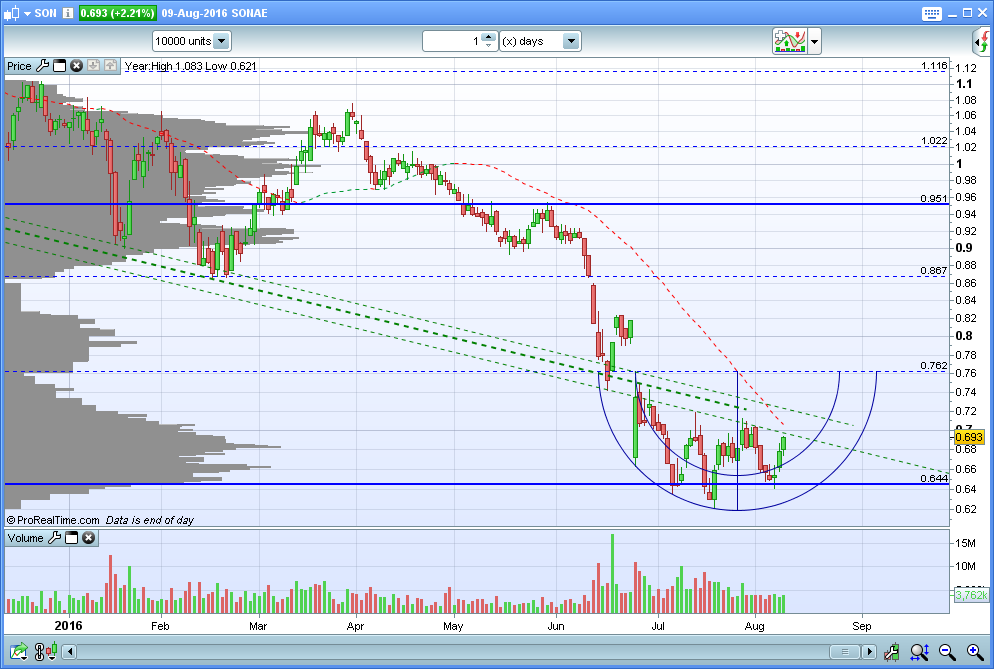Click the Sep label on time axis
This screenshot has width=994, height=669.
[862, 626]
